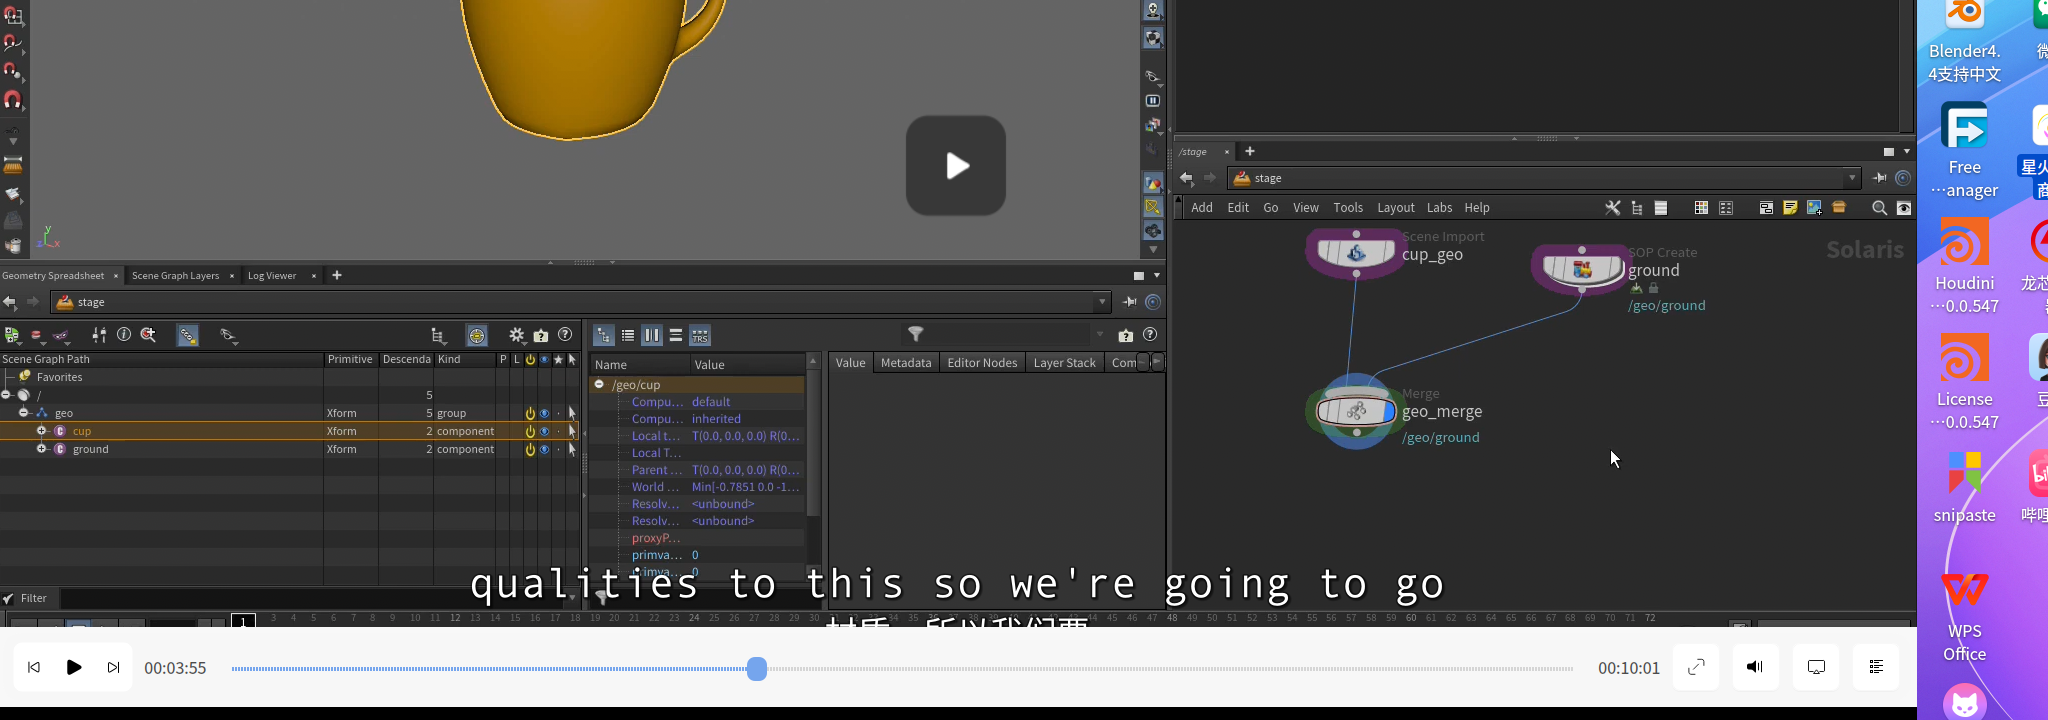2048x720 pixels.
Task: Add sticky note in network editor
Action: (1790, 208)
